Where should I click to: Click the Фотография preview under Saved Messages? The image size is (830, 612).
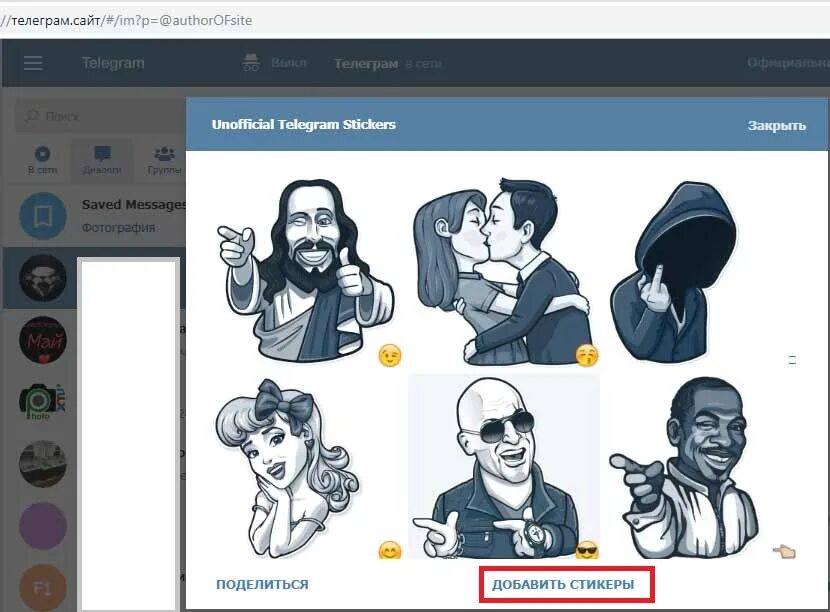(x=118, y=228)
